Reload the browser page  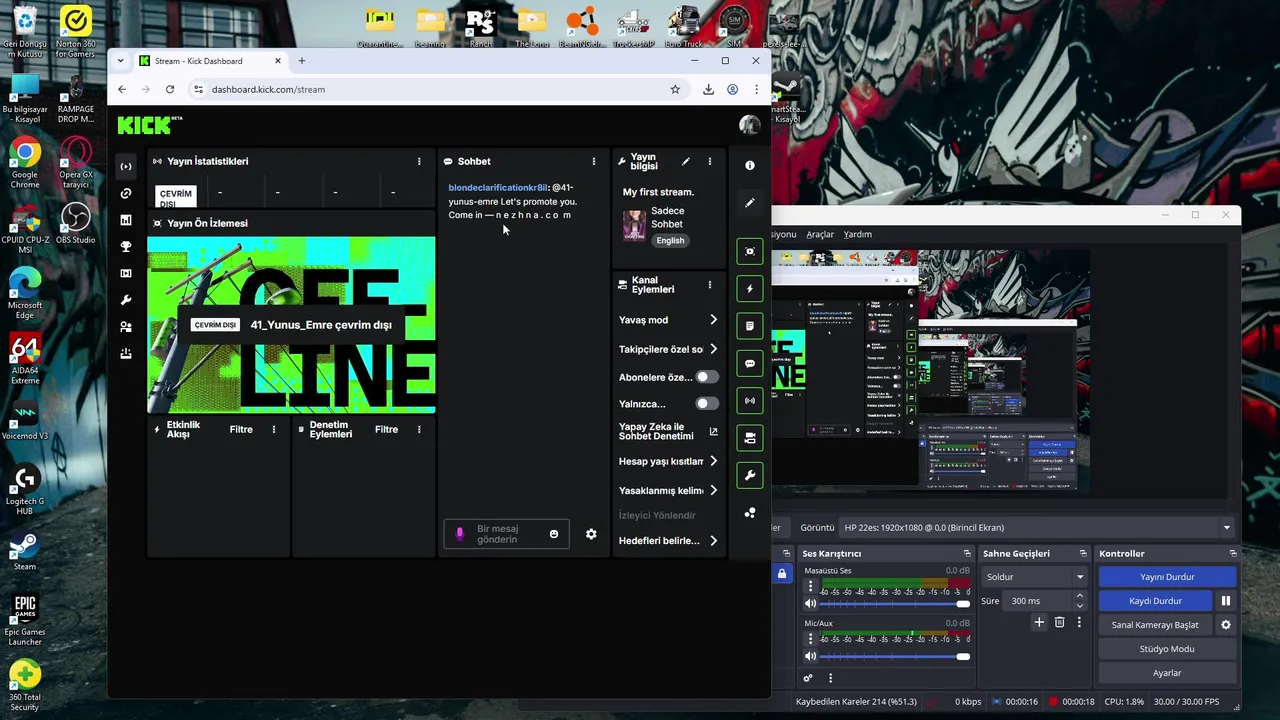(170, 89)
